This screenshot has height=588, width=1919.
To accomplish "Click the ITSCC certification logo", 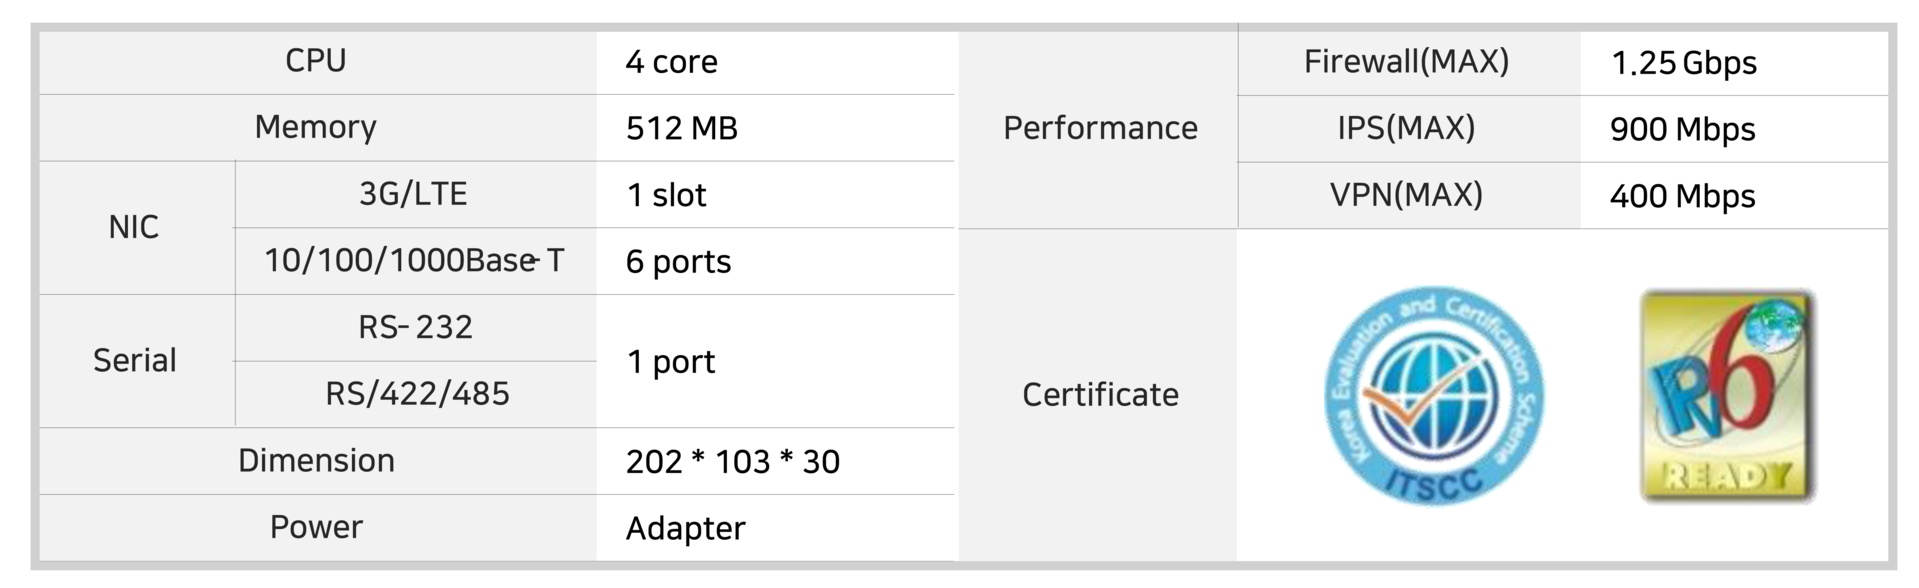I will pyautogui.click(x=1434, y=396).
